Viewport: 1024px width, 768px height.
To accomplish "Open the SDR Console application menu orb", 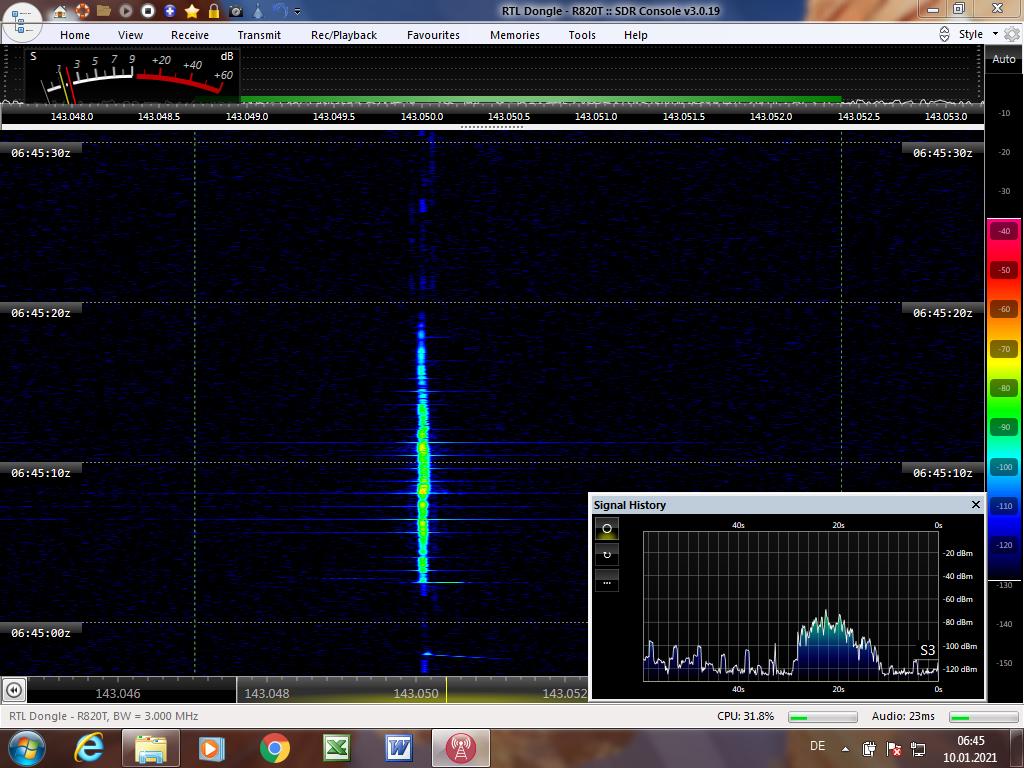I will point(22,22).
